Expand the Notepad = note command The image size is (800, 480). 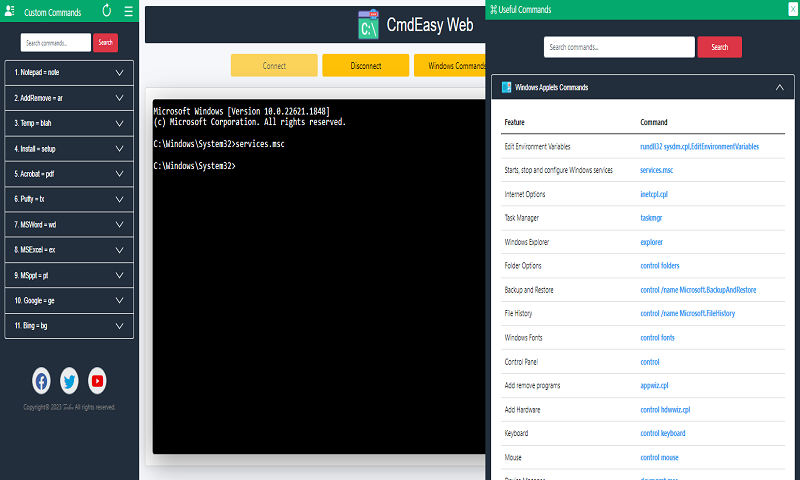pos(69,72)
